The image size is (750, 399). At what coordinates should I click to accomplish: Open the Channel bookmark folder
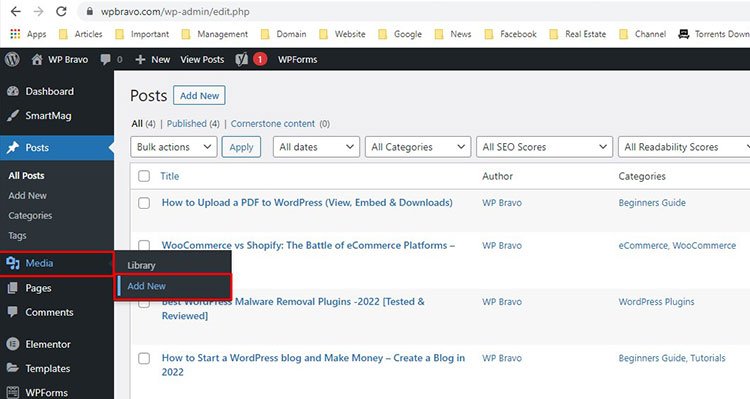(x=642, y=34)
